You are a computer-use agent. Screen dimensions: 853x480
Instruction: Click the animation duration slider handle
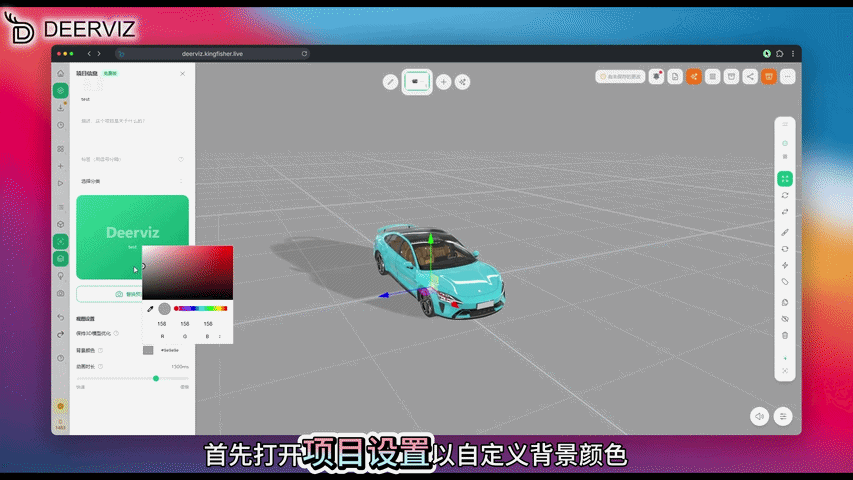pos(156,378)
